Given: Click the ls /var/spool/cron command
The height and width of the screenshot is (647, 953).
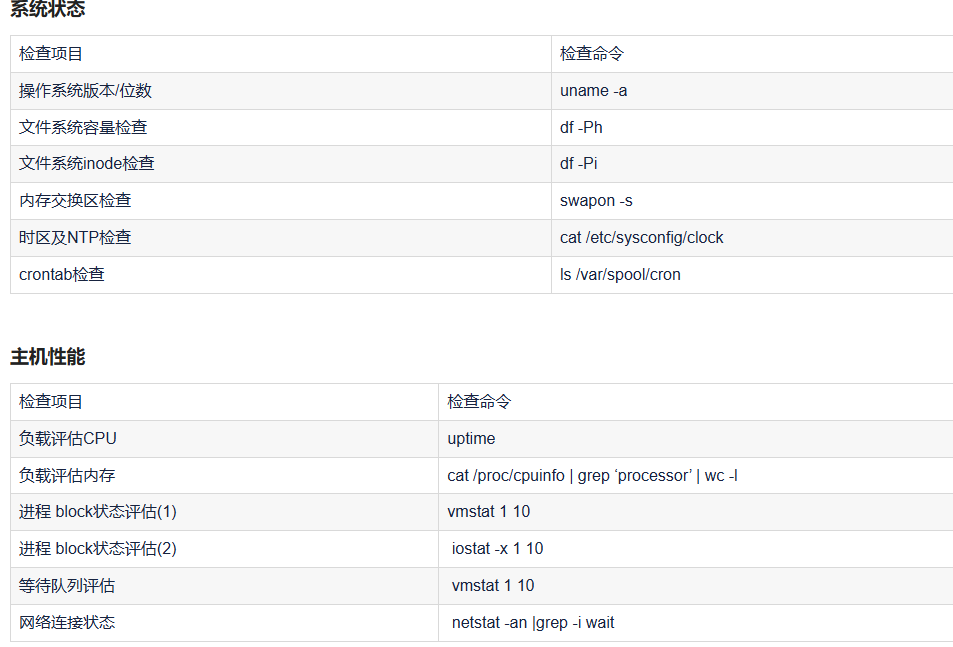Looking at the screenshot, I should point(620,274).
